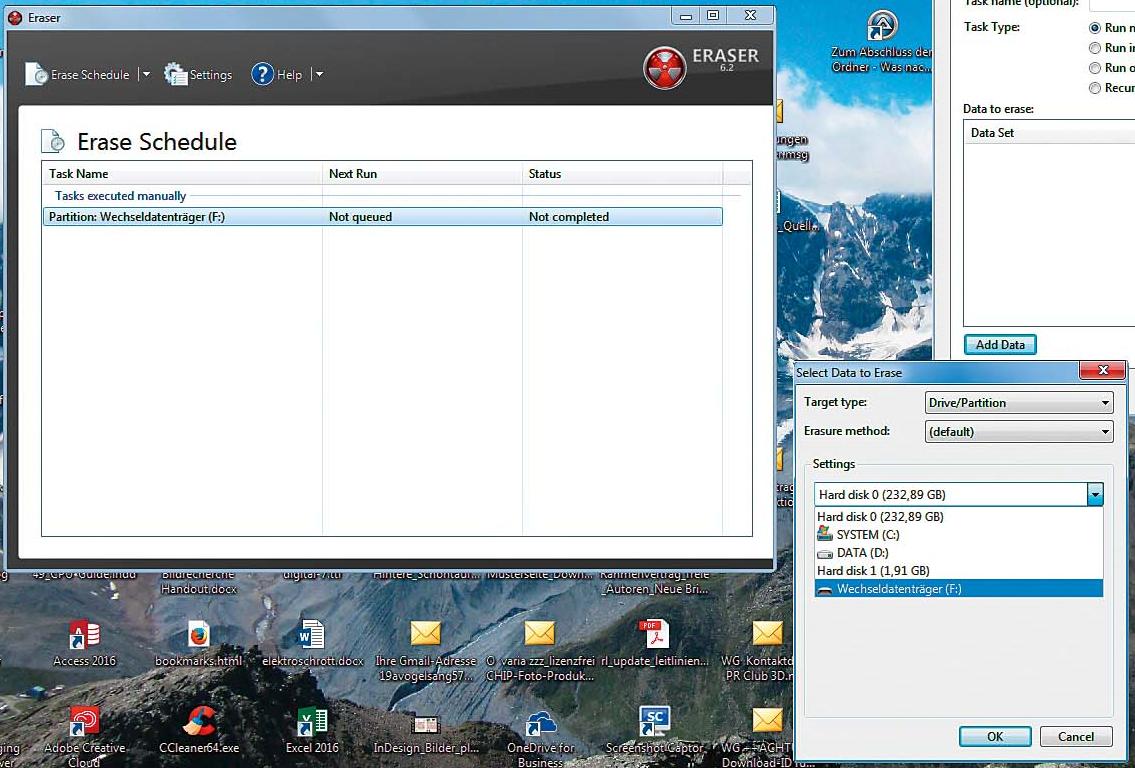Open the Excel 2016 desktop shortcut
This screenshot has height=768, width=1135.
tap(312, 722)
